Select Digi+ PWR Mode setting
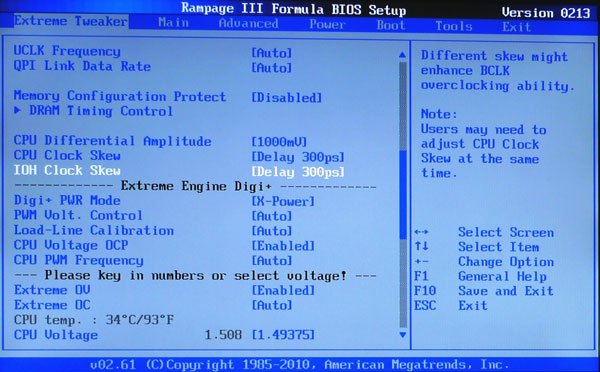This screenshot has width=600, height=372. 67,200
